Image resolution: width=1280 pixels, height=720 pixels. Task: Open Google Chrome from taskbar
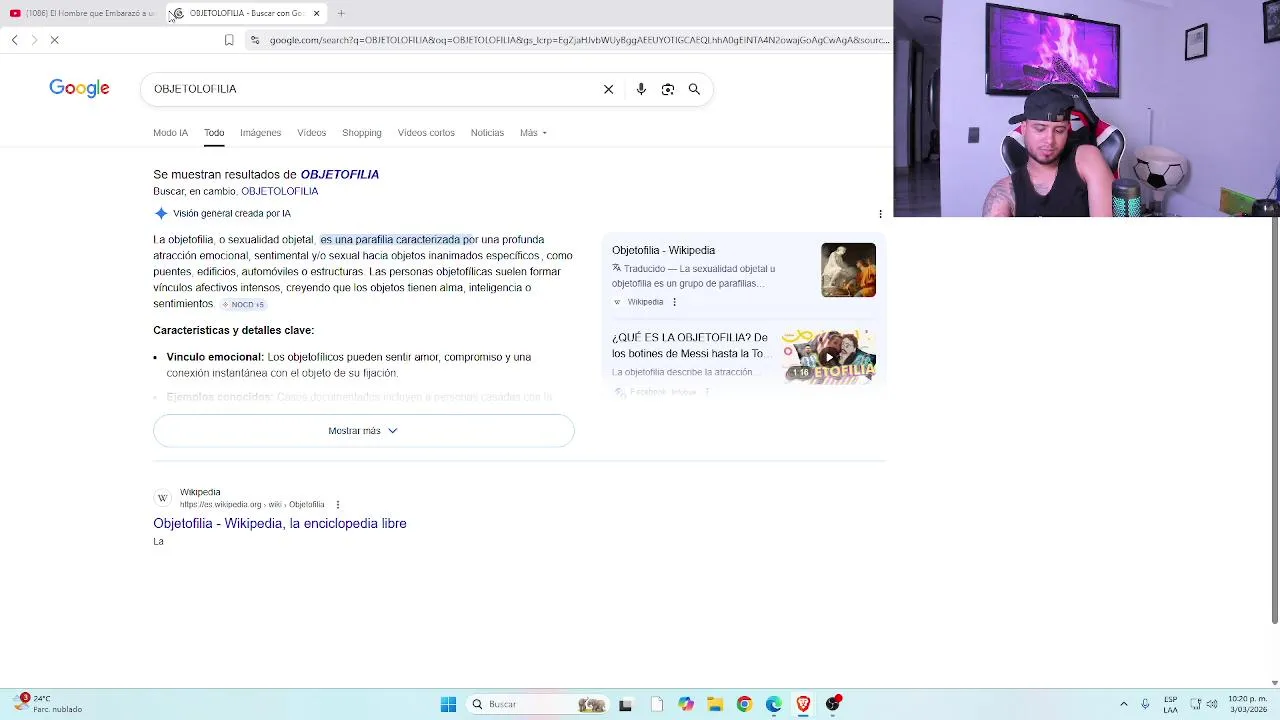click(x=744, y=704)
